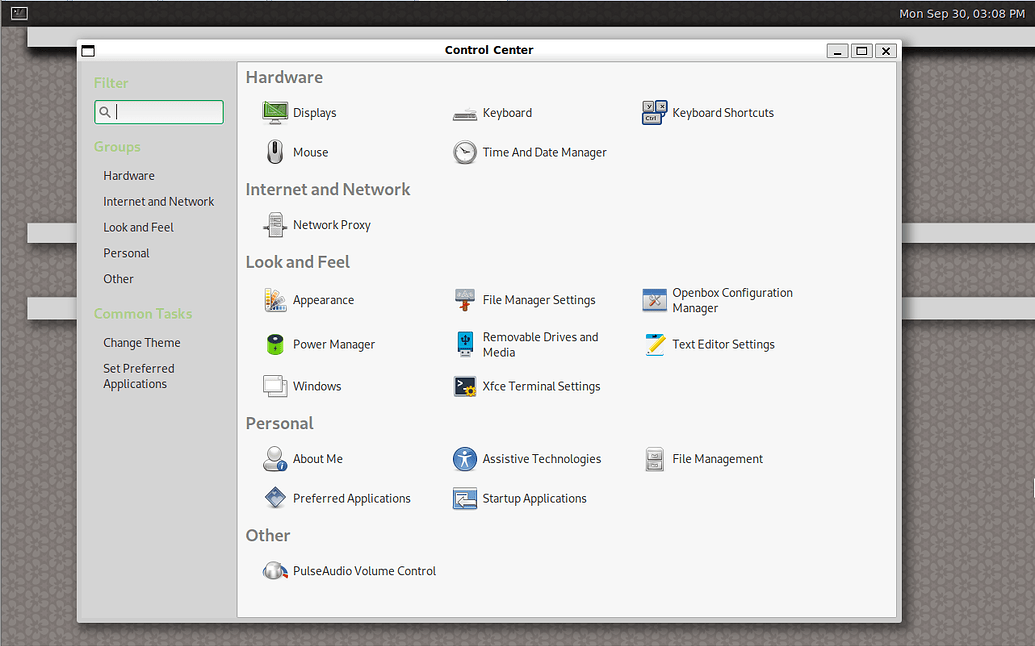Viewport: 1035px width, 646px height.
Task: Select the Look and Feel group
Action: click(138, 227)
